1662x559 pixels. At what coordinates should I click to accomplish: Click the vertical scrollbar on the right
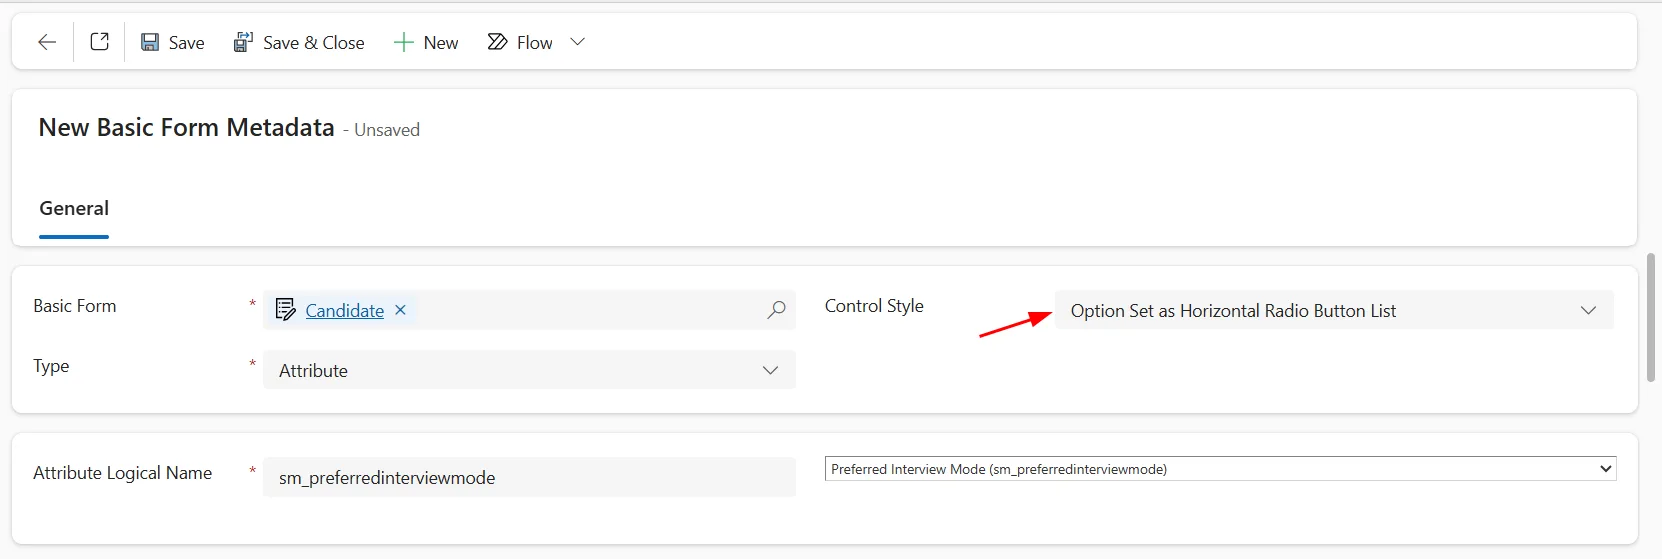[1651, 317]
